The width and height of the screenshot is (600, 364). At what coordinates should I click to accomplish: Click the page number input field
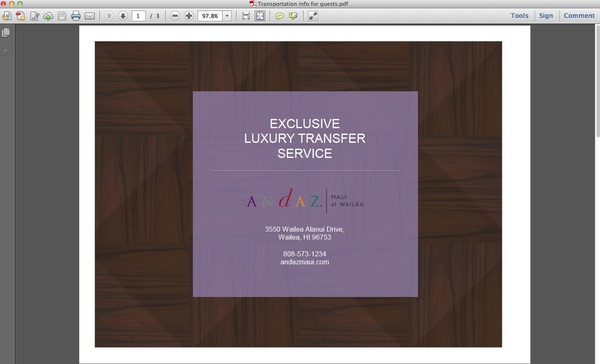click(138, 16)
